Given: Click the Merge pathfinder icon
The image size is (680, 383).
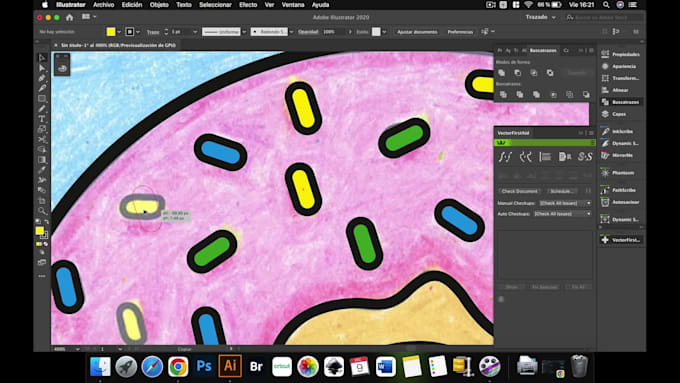Looking at the screenshot, I should (x=536, y=95).
